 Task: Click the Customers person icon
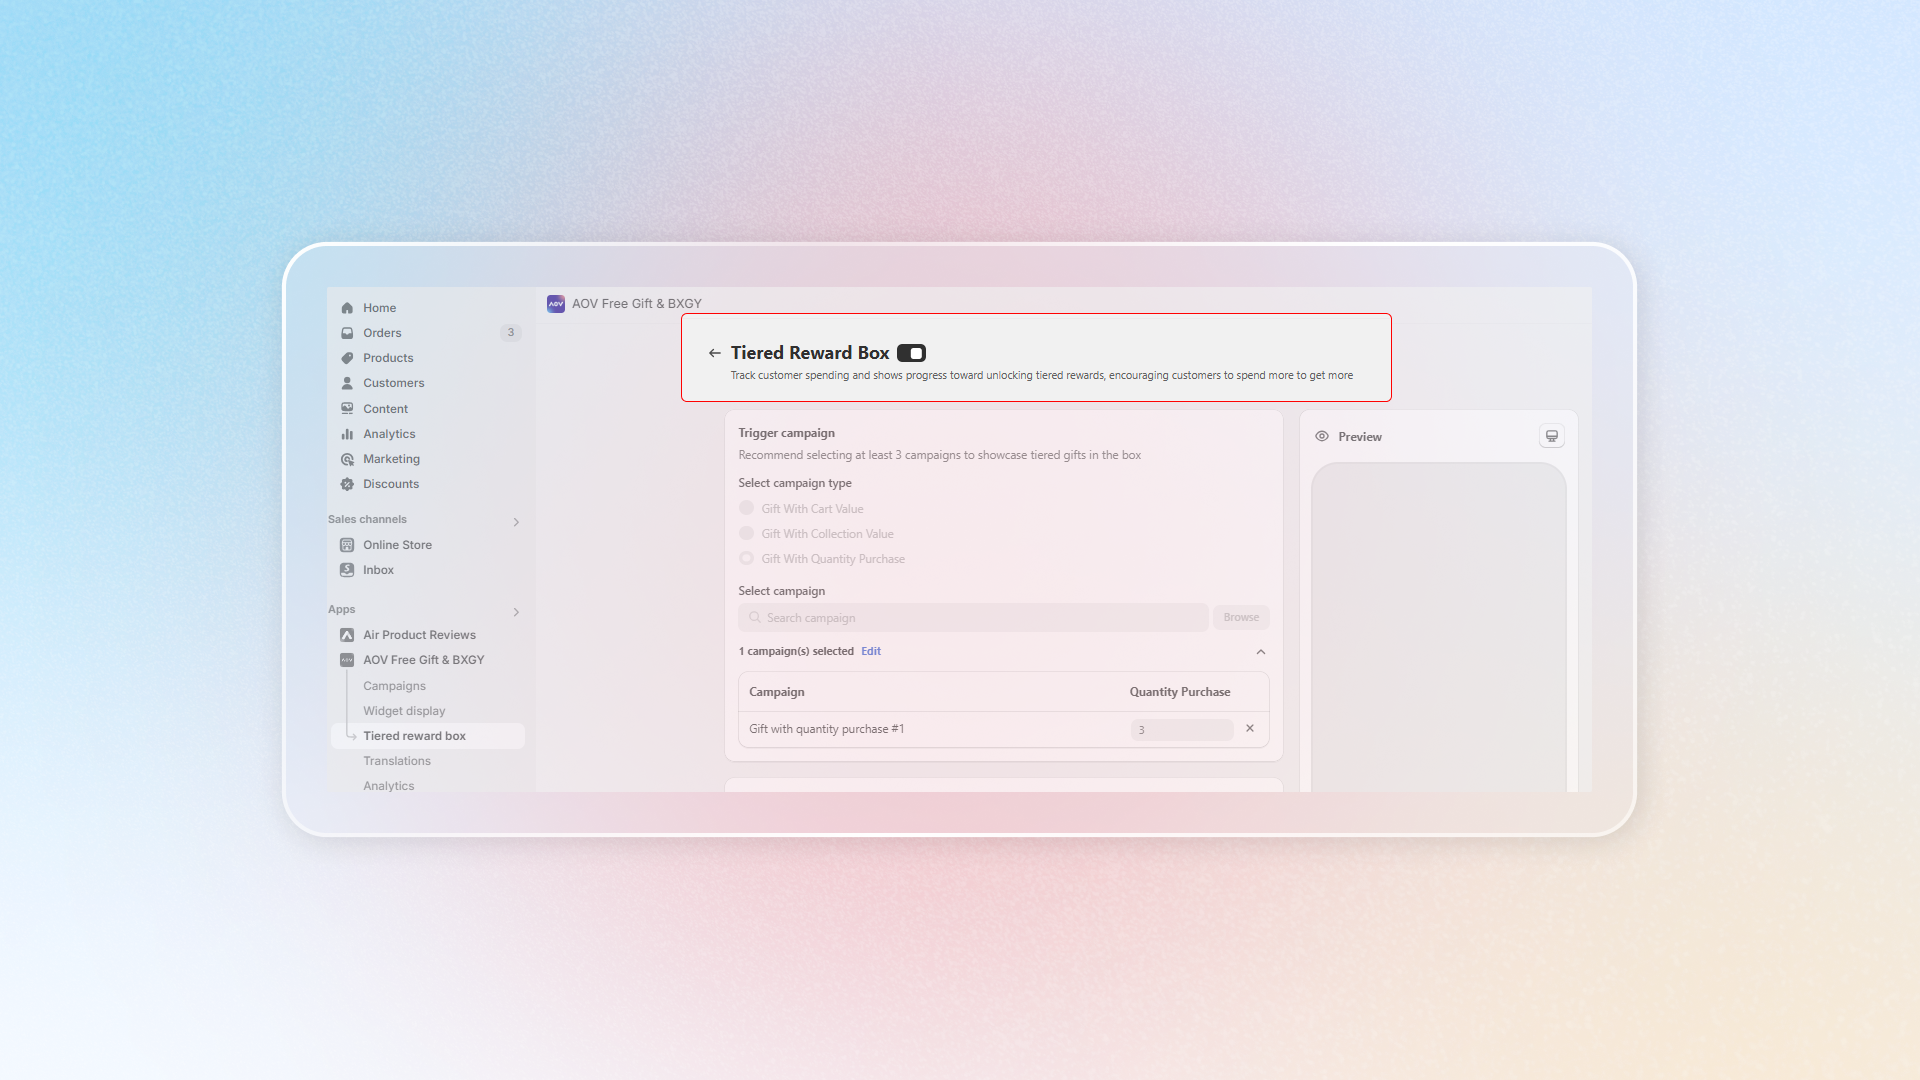tap(347, 383)
